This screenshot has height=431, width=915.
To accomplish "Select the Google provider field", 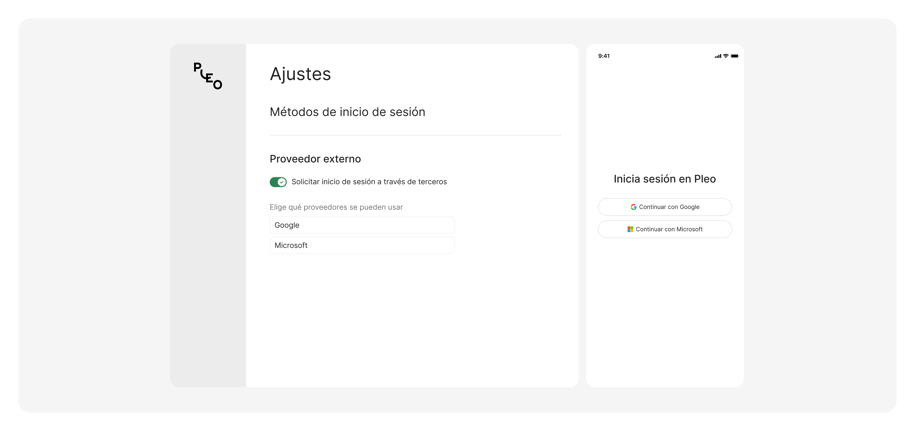I will click(362, 225).
